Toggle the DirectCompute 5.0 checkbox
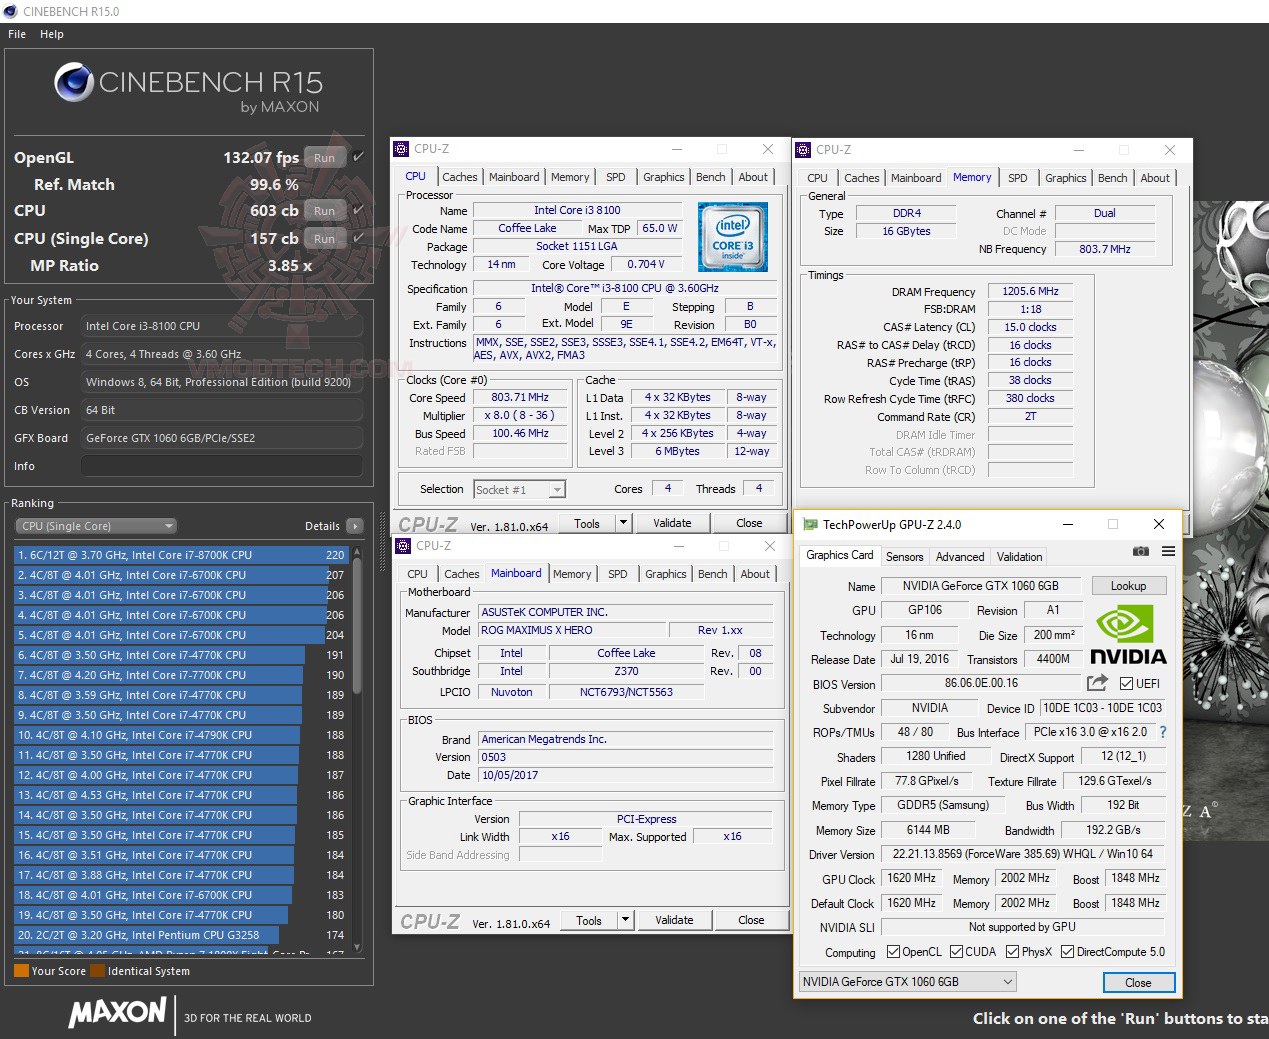 click(x=1067, y=952)
